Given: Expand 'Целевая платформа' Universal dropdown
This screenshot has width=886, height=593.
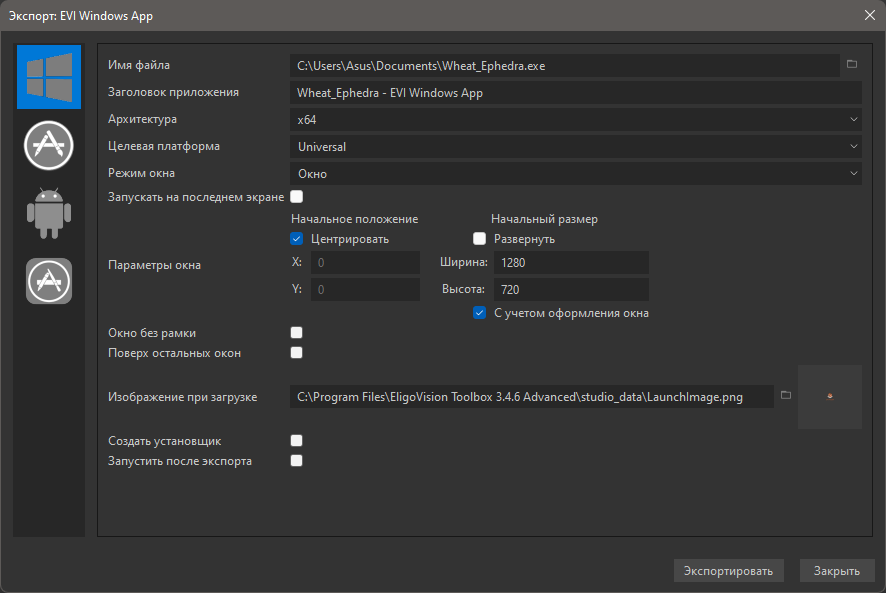Looking at the screenshot, I should pyautogui.click(x=575, y=147).
